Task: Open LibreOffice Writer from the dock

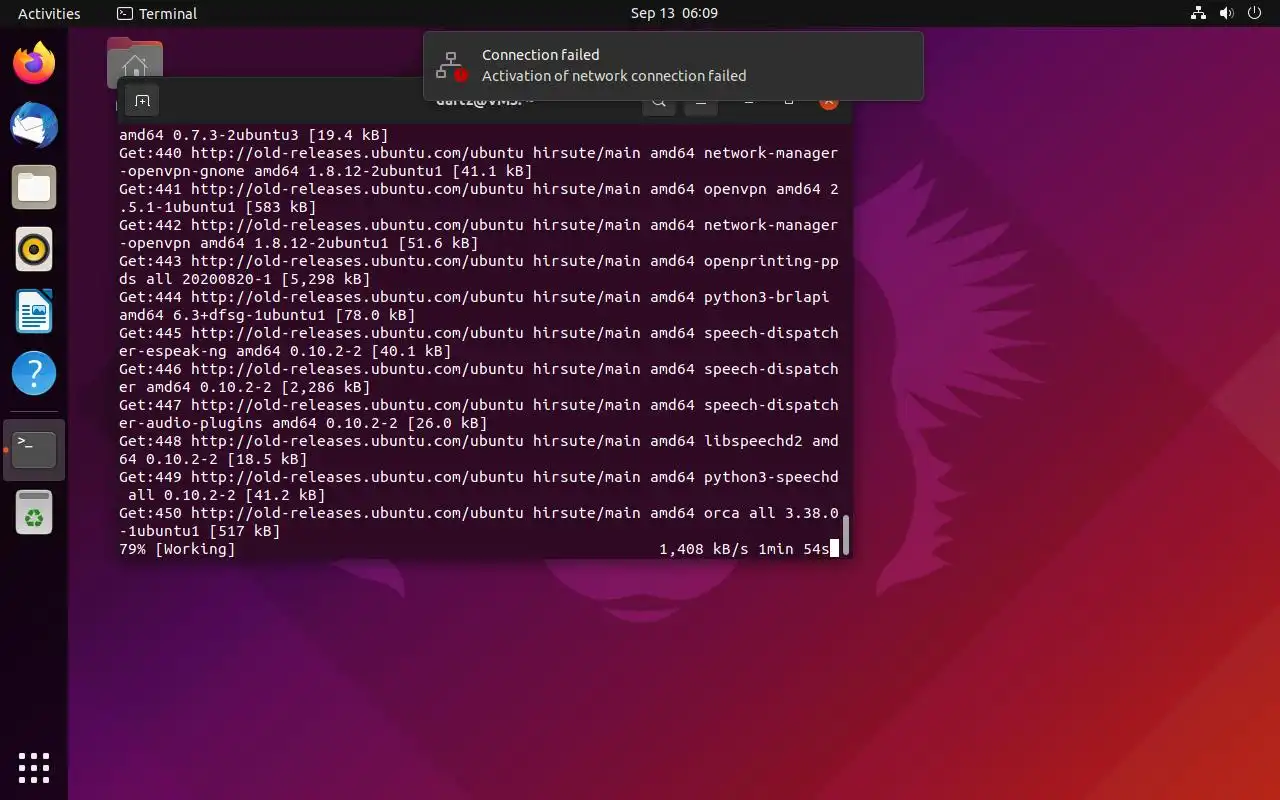Action: click(34, 312)
